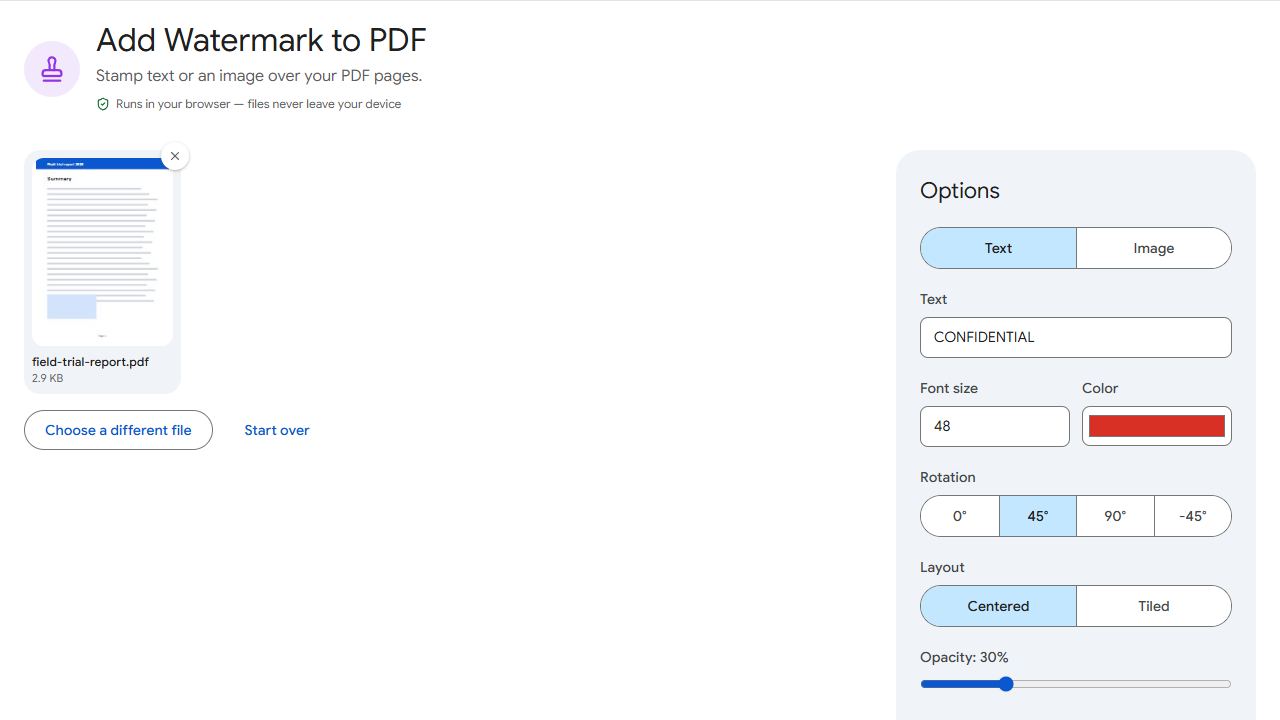Focus the CONFIDENTIAL watermark text field
Viewport: 1280px width, 720px height.
[1076, 337]
